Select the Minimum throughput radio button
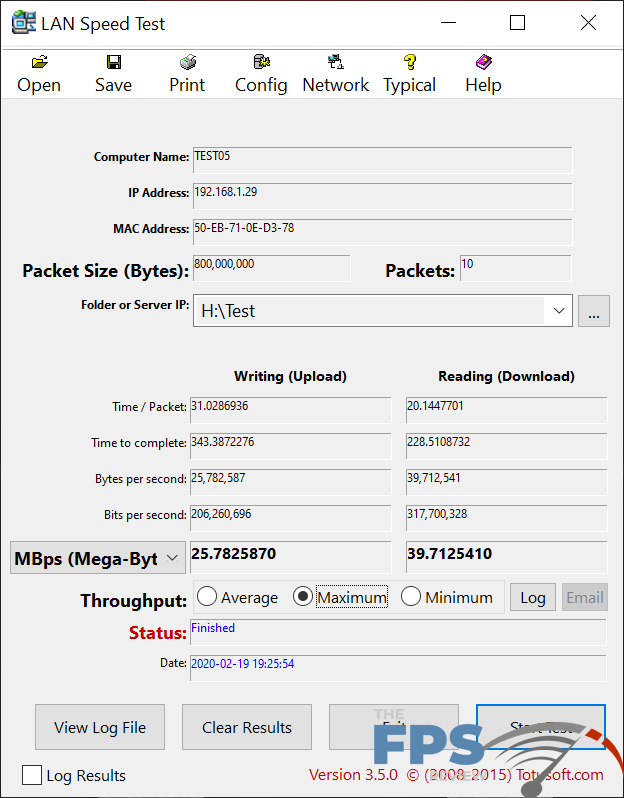The height and width of the screenshot is (798, 624). click(411, 596)
